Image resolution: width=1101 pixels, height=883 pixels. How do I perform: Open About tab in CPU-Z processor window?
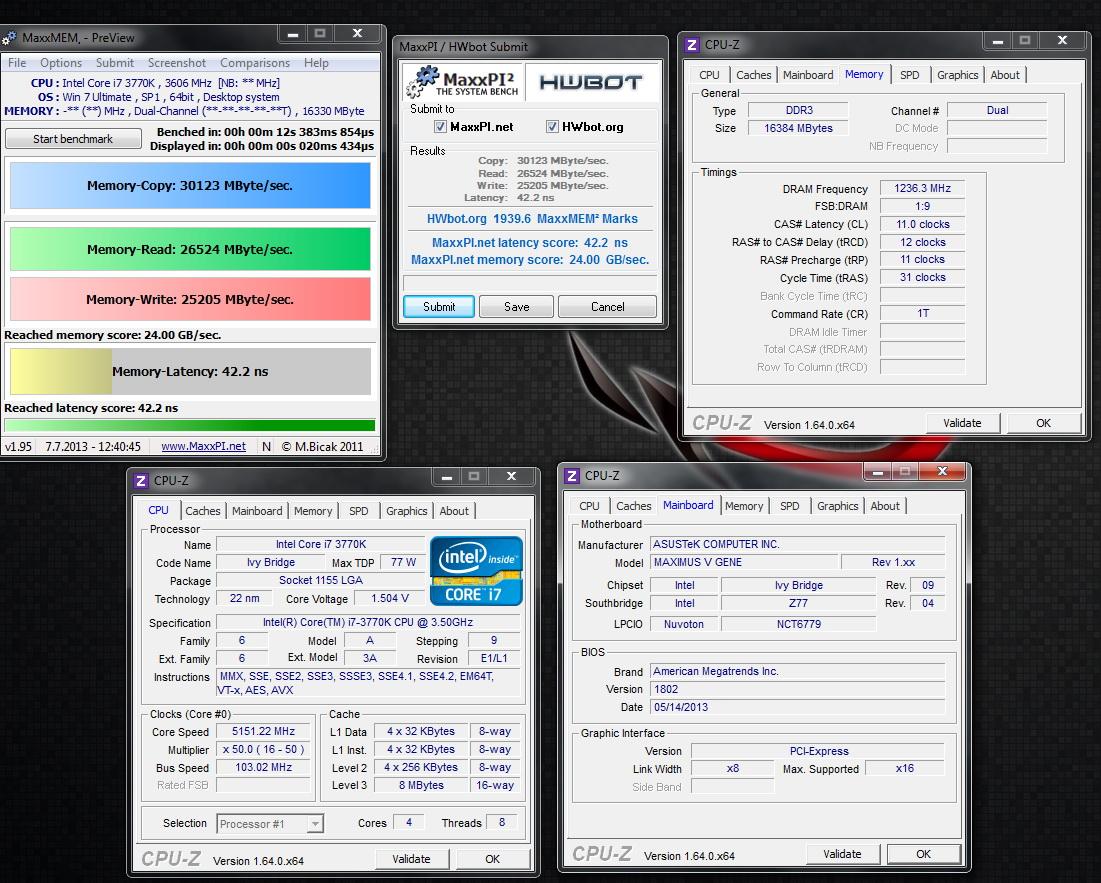click(454, 511)
